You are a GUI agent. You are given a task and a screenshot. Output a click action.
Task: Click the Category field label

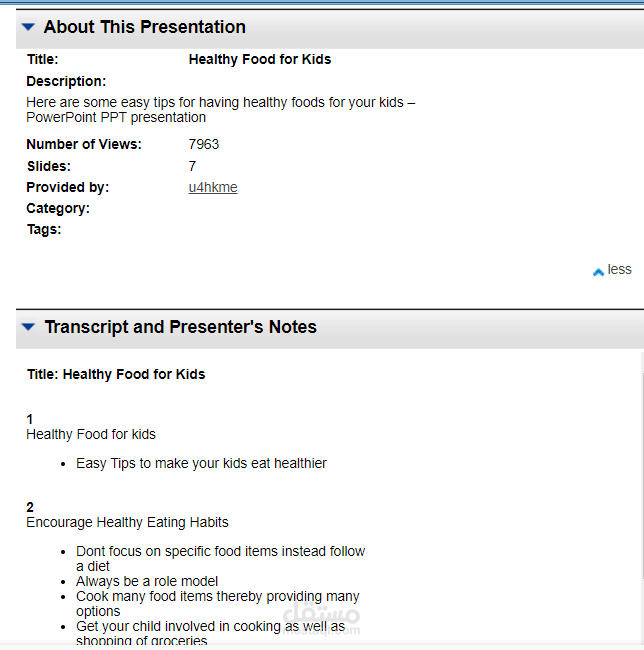[x=58, y=208]
